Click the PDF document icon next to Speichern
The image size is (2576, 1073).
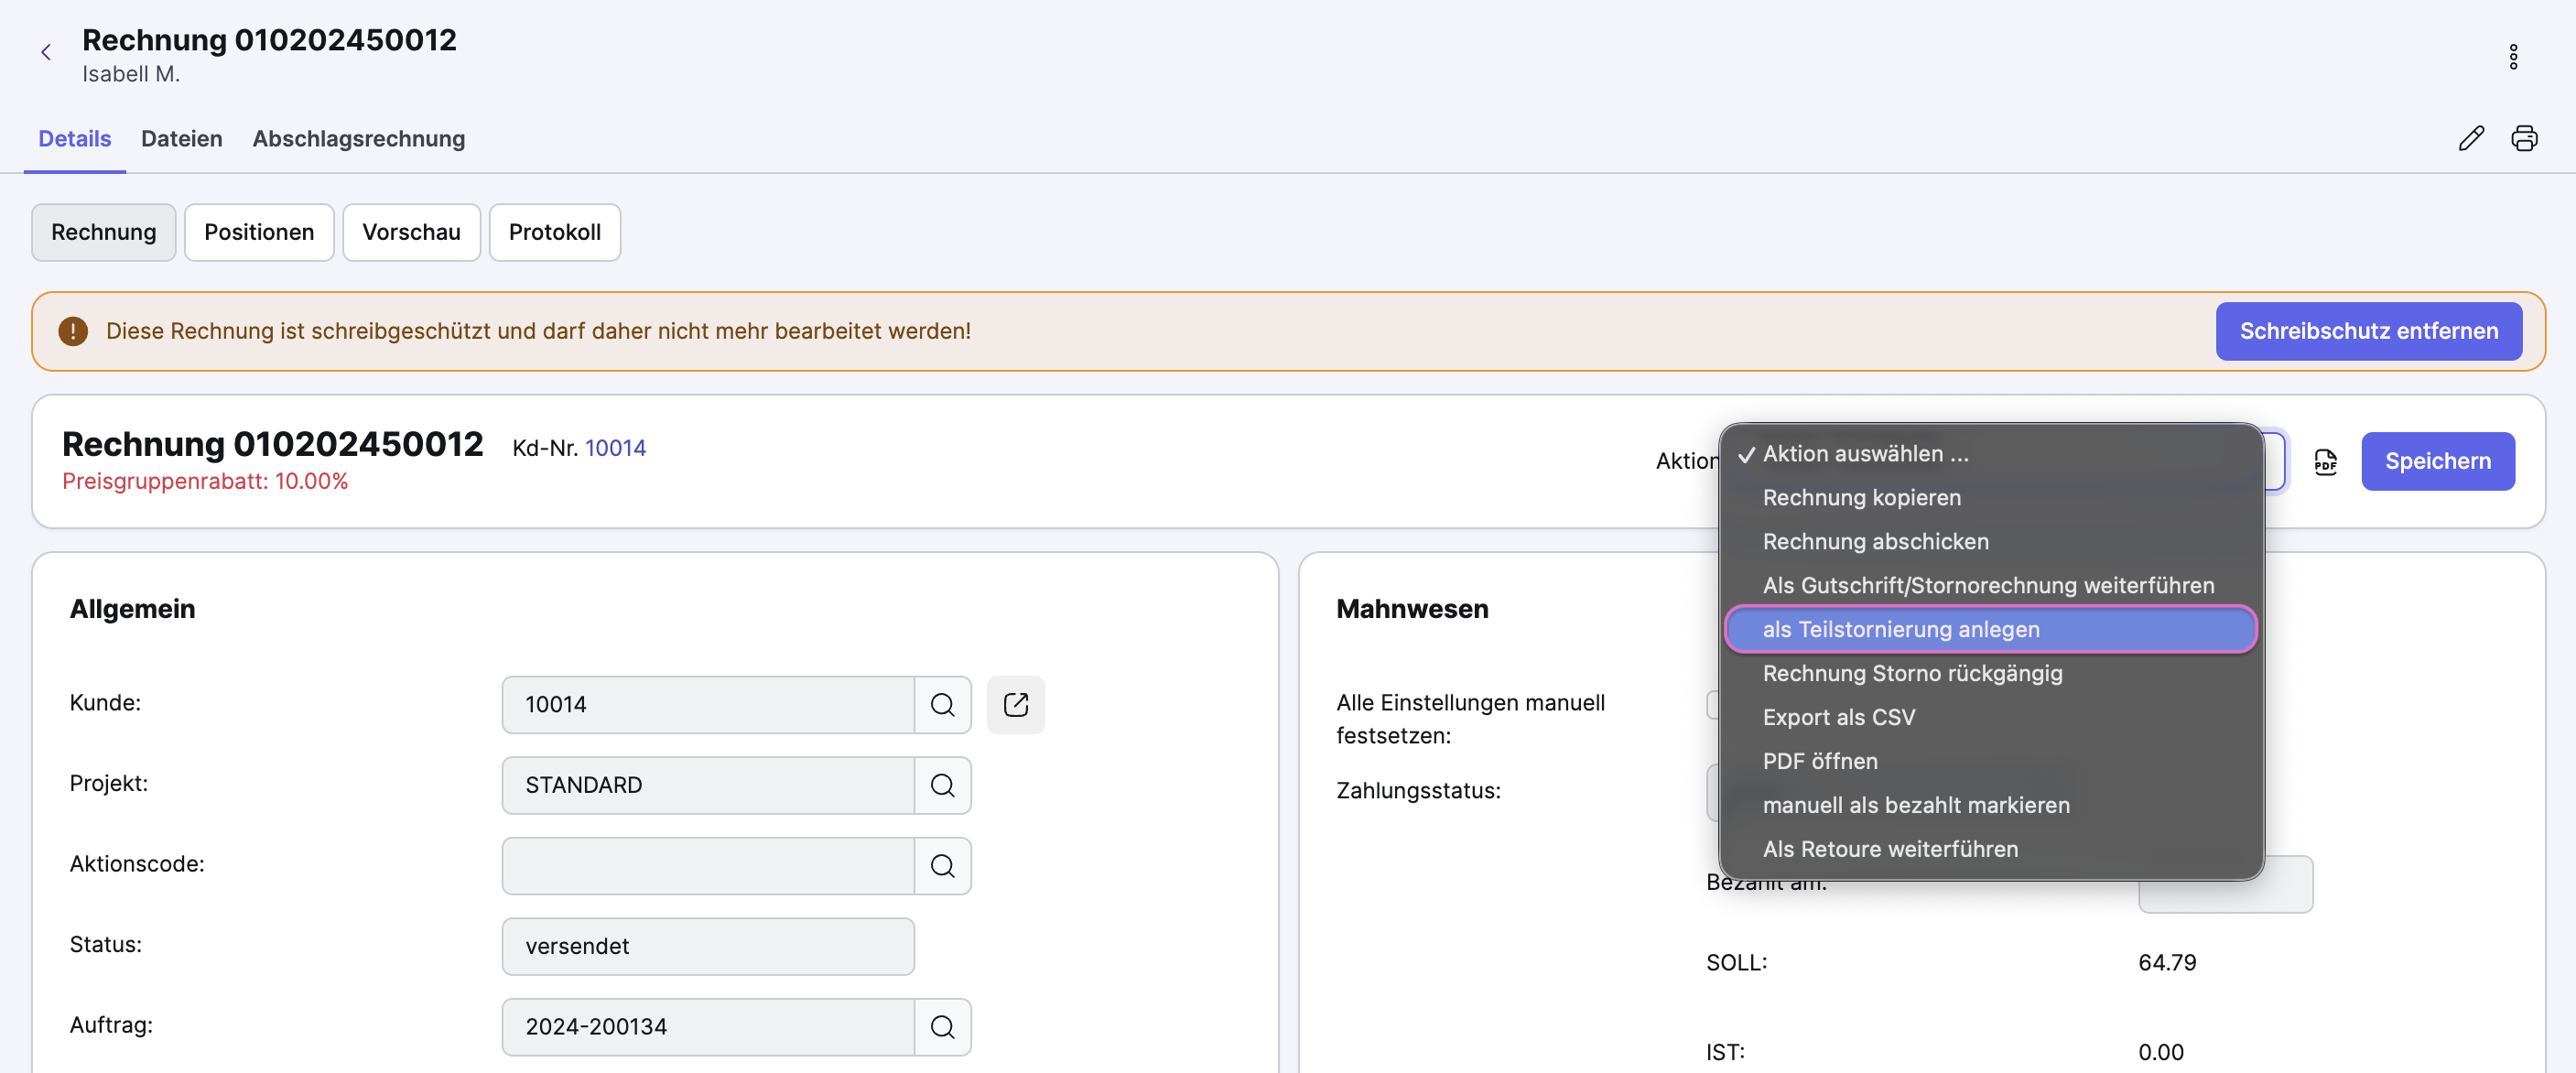tap(2325, 462)
